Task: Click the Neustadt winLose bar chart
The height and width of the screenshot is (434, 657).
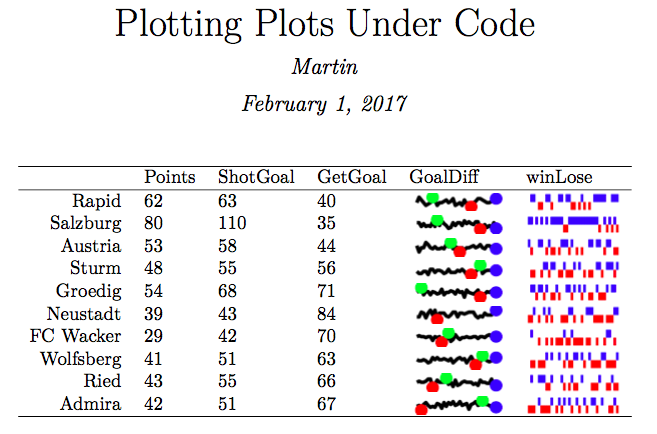Action: click(573, 315)
